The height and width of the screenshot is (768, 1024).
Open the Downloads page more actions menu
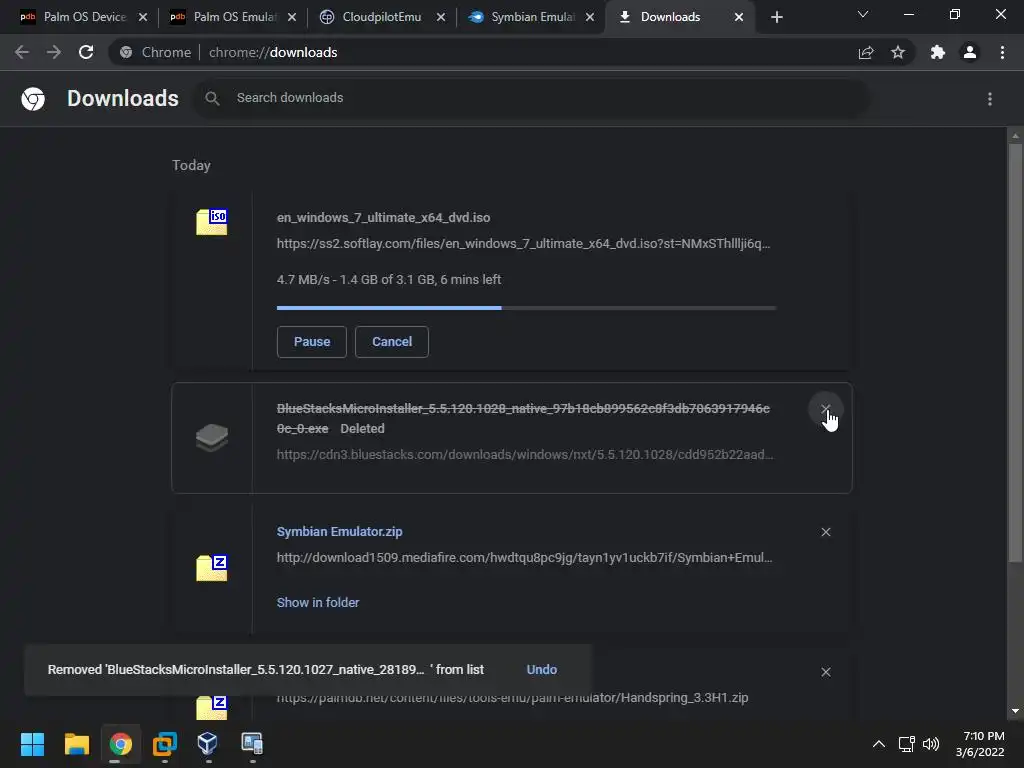[x=990, y=99]
